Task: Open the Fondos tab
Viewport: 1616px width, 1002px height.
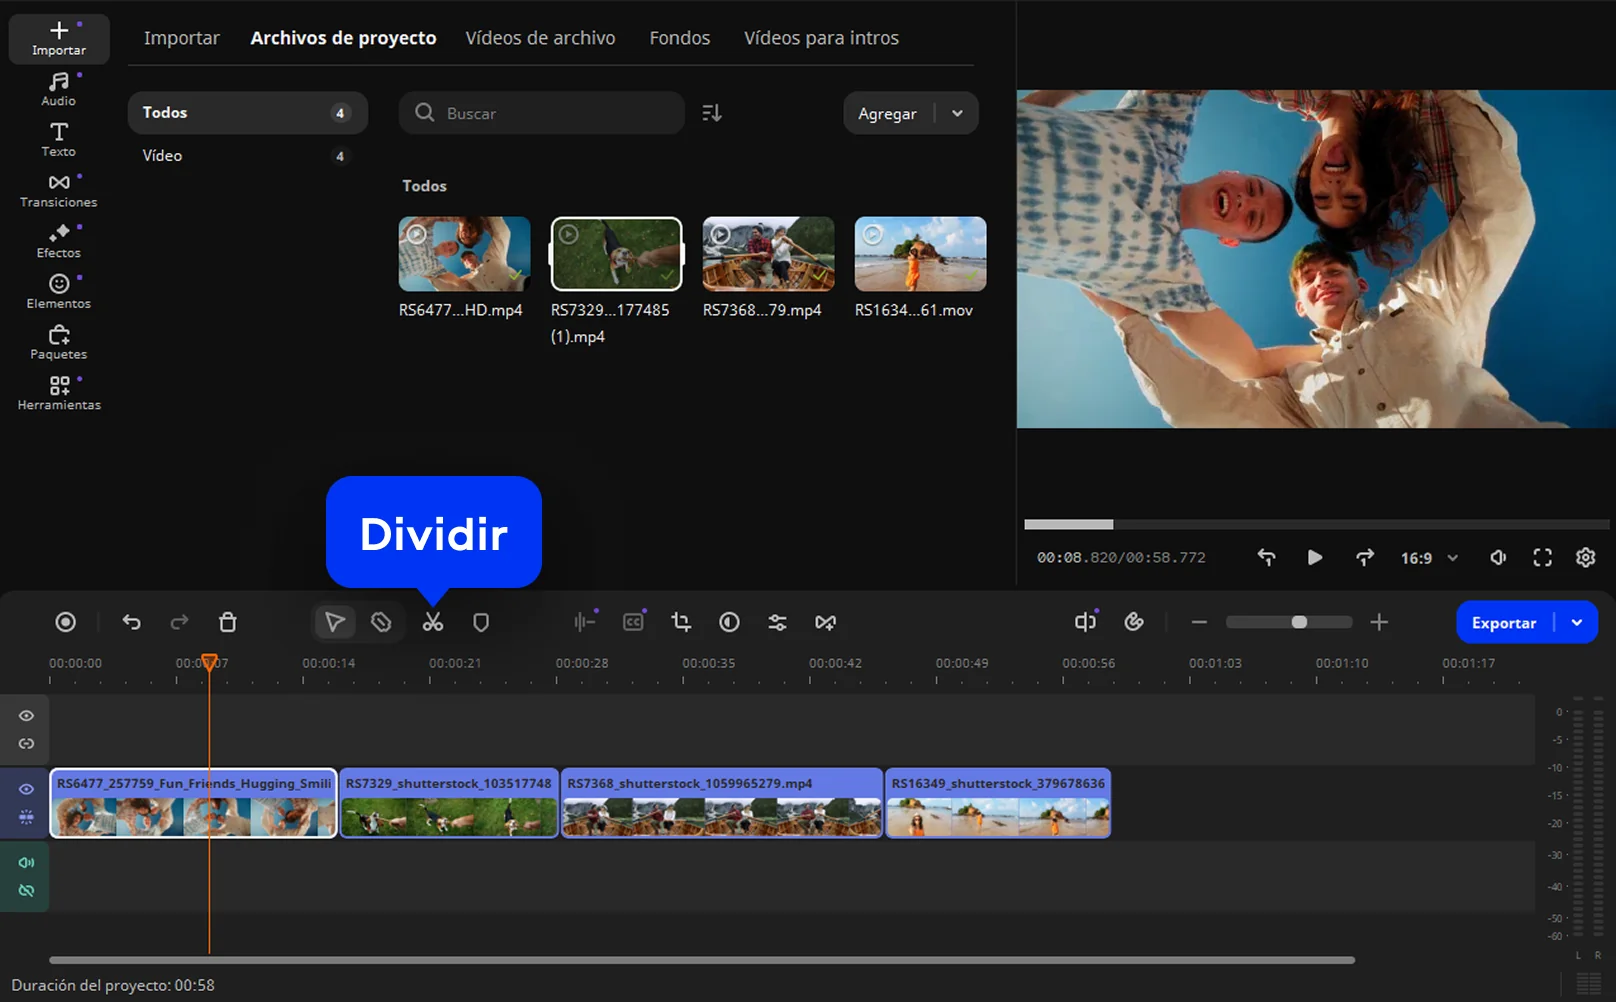Action: click(x=679, y=37)
